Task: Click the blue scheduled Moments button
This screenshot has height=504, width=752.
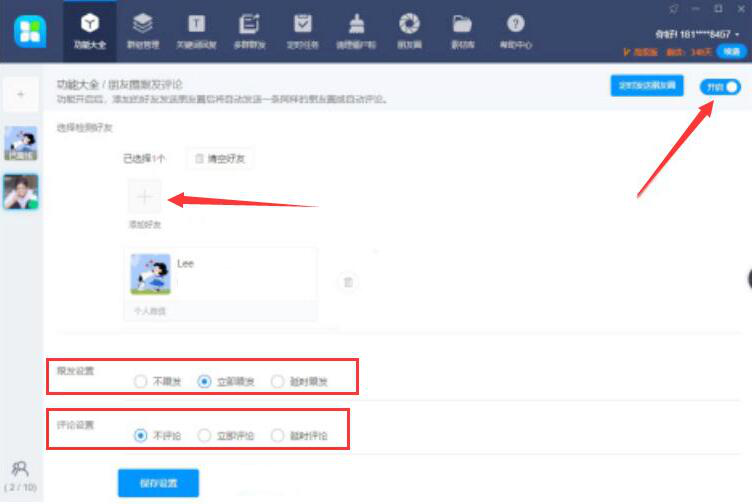Action: tap(647, 86)
